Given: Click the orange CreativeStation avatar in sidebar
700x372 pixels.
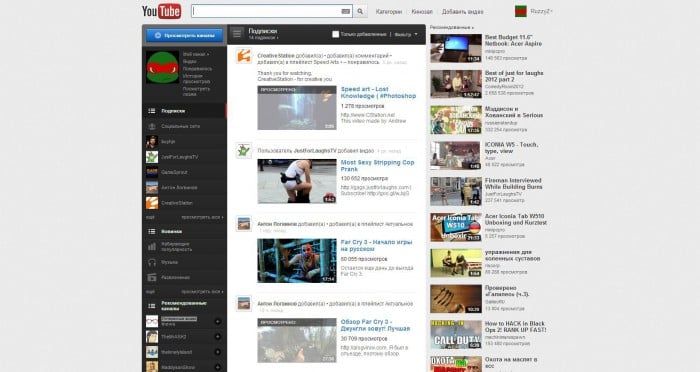Looking at the screenshot, I should click(152, 203).
